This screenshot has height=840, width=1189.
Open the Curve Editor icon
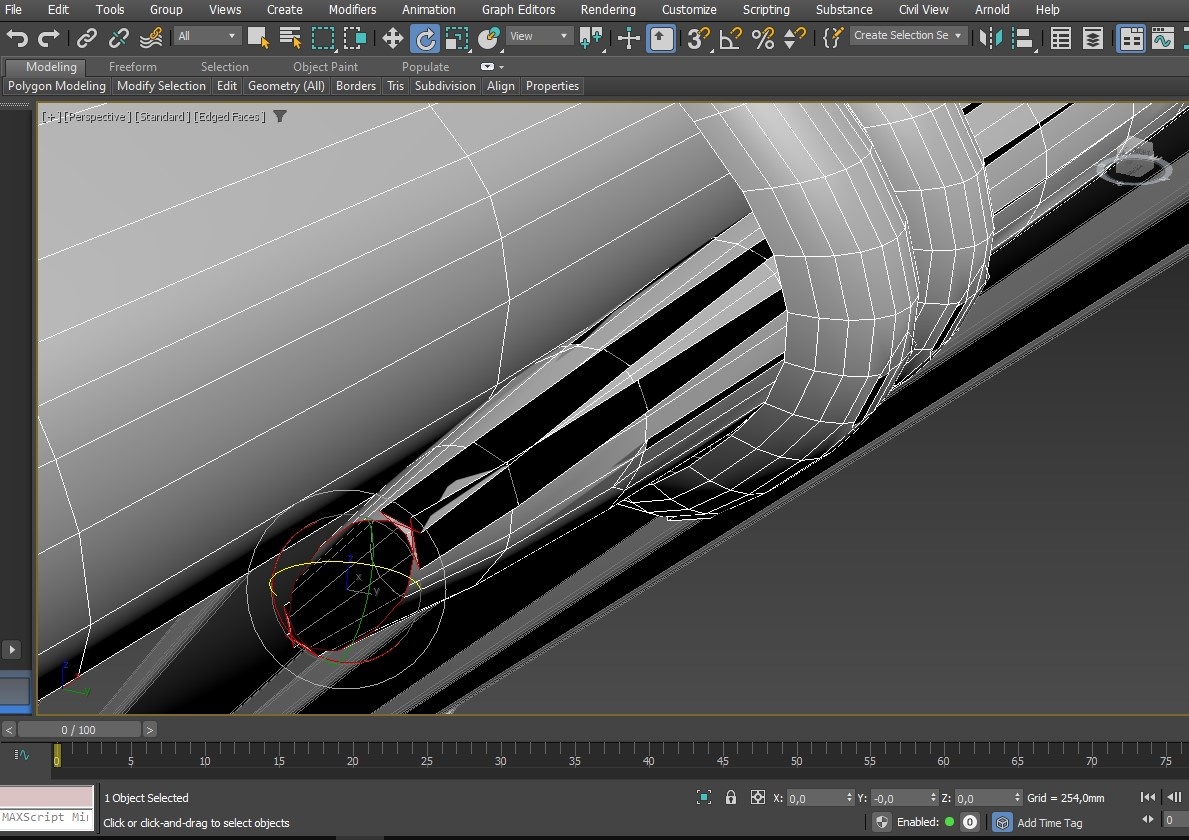tap(1162, 39)
